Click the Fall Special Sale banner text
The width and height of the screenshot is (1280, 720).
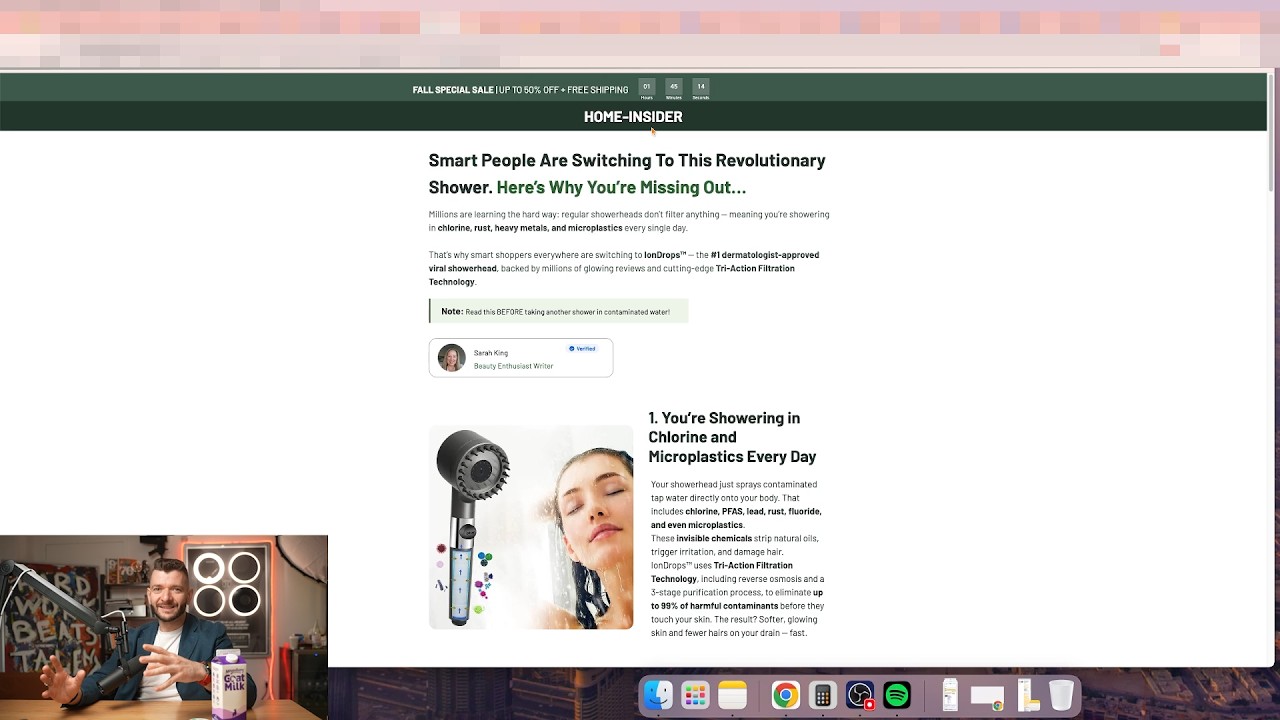[520, 90]
